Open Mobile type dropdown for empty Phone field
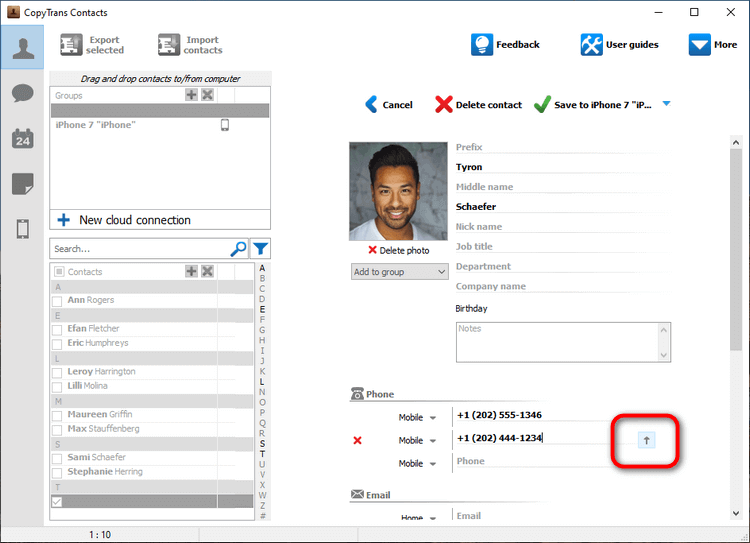Screen dimensions: 750x543 click(417, 463)
